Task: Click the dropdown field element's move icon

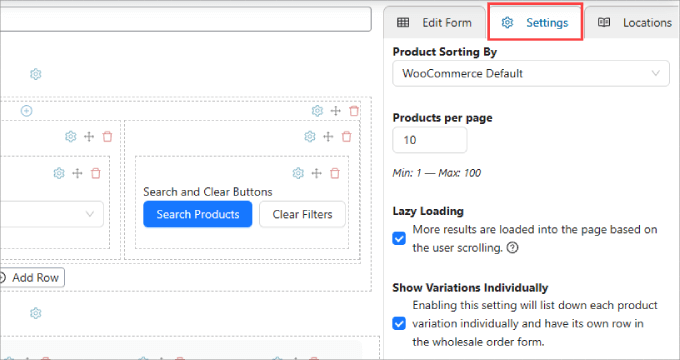Action: [77, 173]
